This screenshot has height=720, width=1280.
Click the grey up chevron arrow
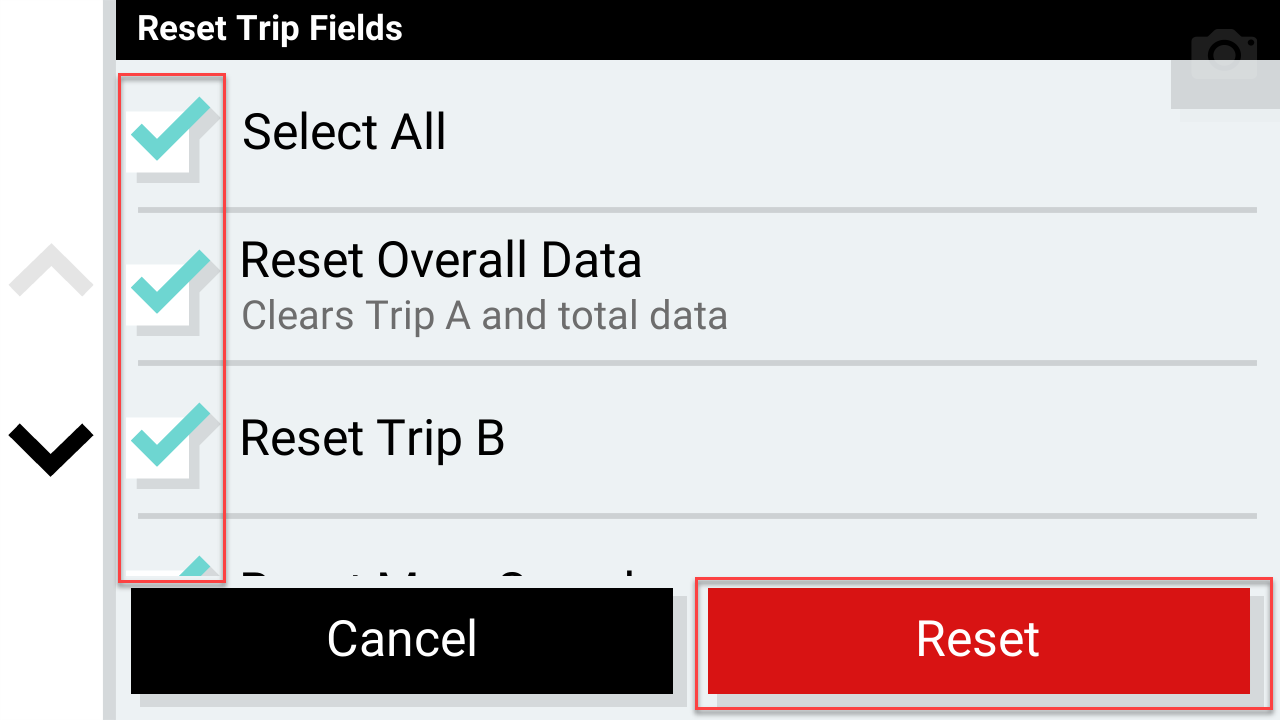click(51, 271)
